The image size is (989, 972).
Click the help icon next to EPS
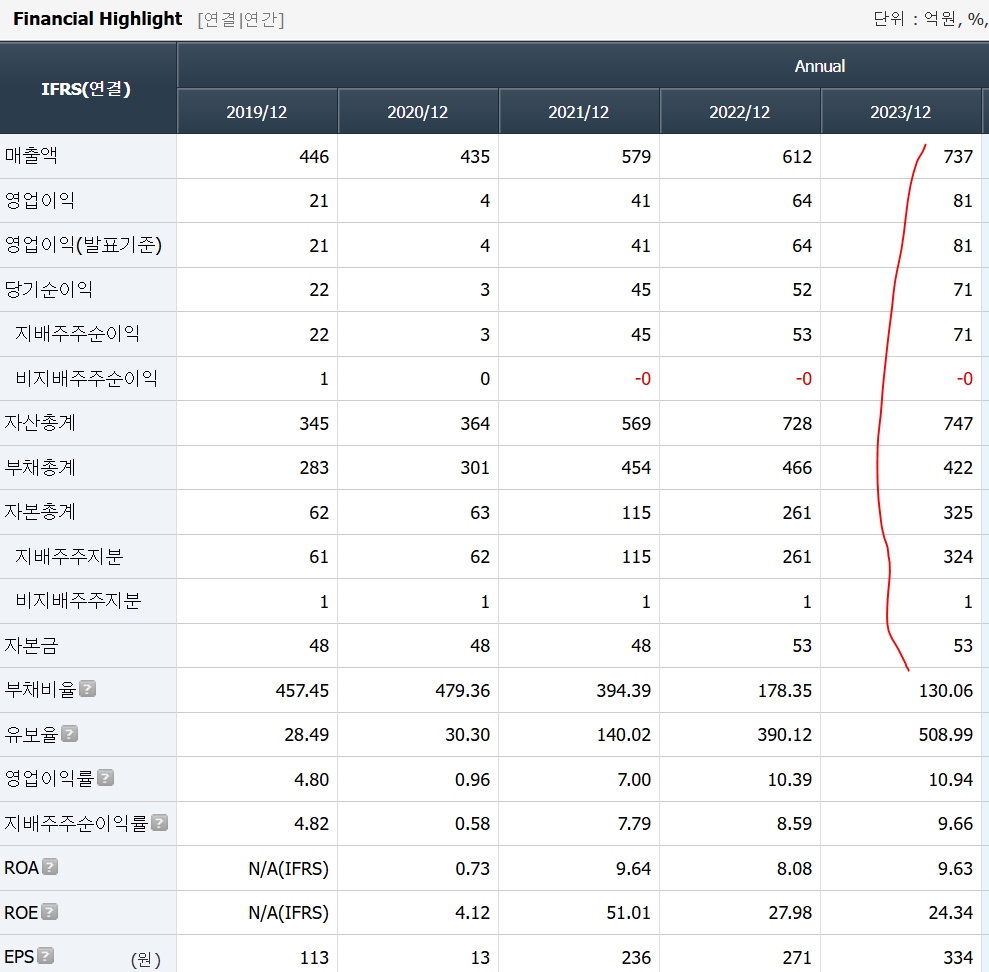click(x=45, y=956)
